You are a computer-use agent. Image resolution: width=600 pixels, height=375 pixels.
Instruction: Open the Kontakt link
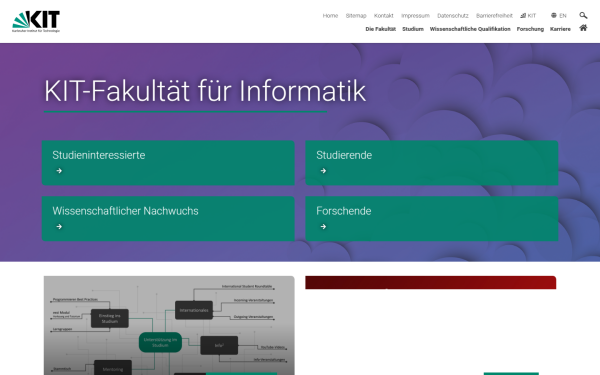coord(383,16)
